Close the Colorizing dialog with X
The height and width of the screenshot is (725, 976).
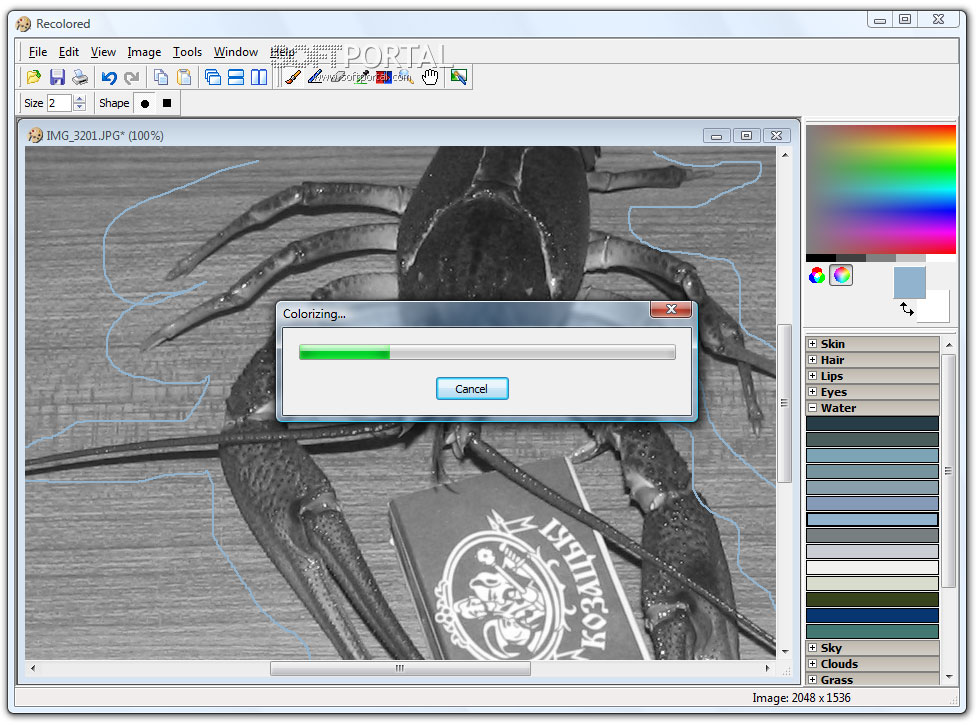pos(671,309)
